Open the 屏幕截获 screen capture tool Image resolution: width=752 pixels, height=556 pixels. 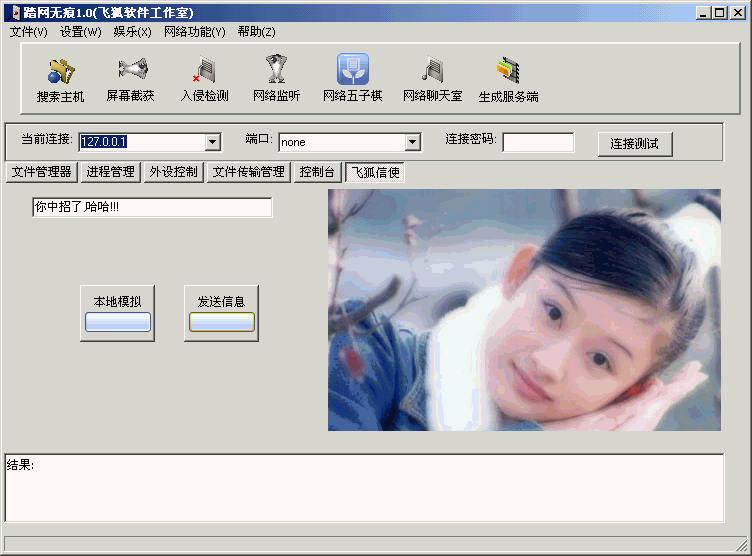131,70
